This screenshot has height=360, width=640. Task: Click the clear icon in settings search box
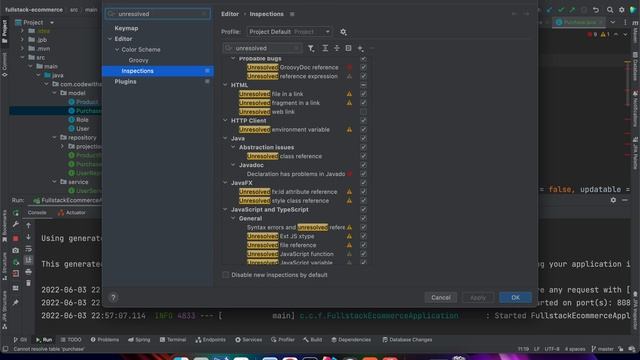click(x=204, y=14)
